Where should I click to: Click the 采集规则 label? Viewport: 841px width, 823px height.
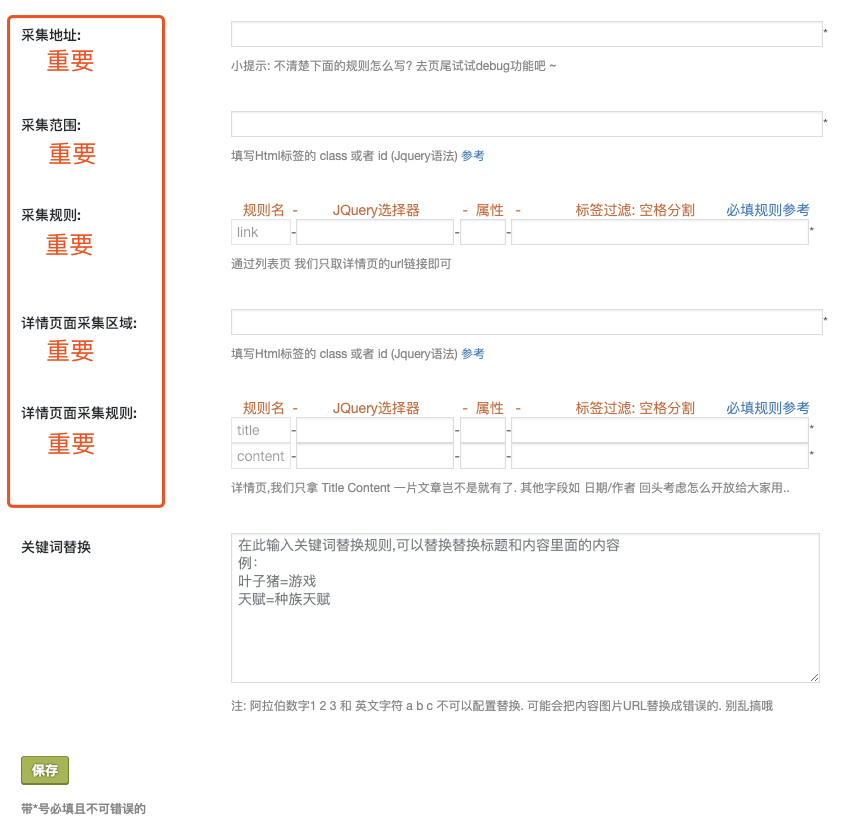(x=51, y=215)
